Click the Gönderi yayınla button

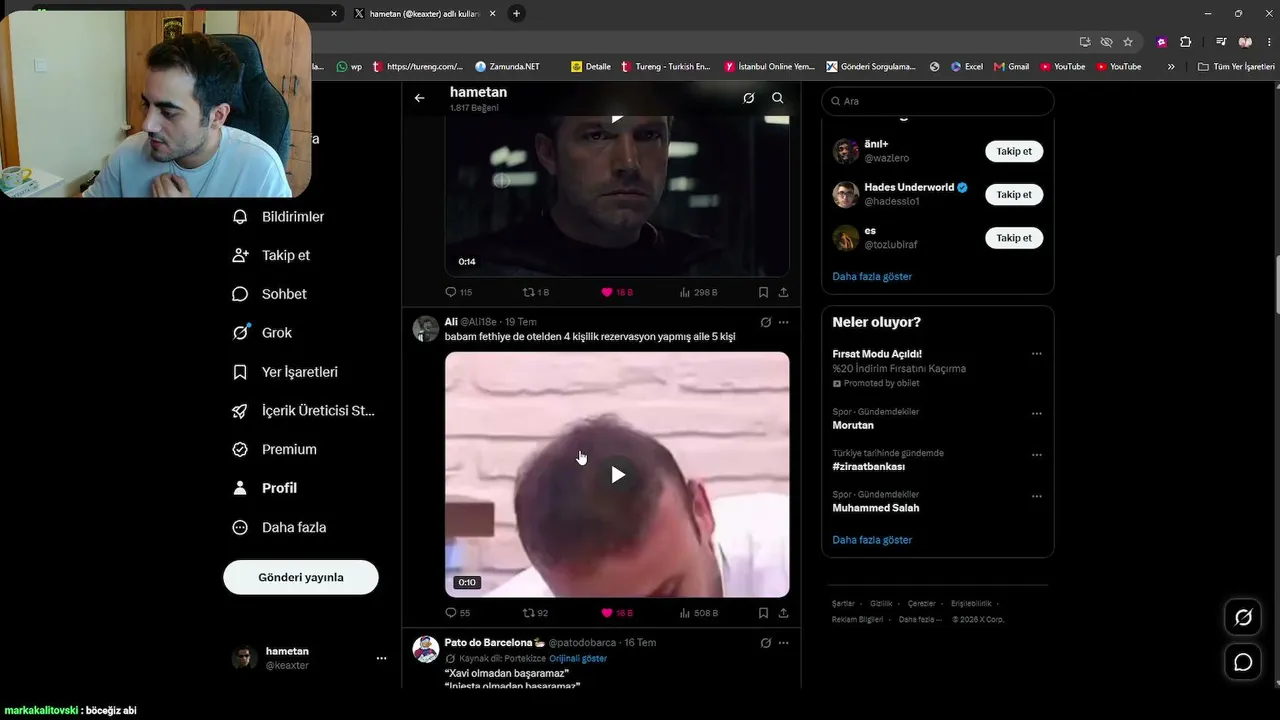pyautogui.click(x=301, y=577)
